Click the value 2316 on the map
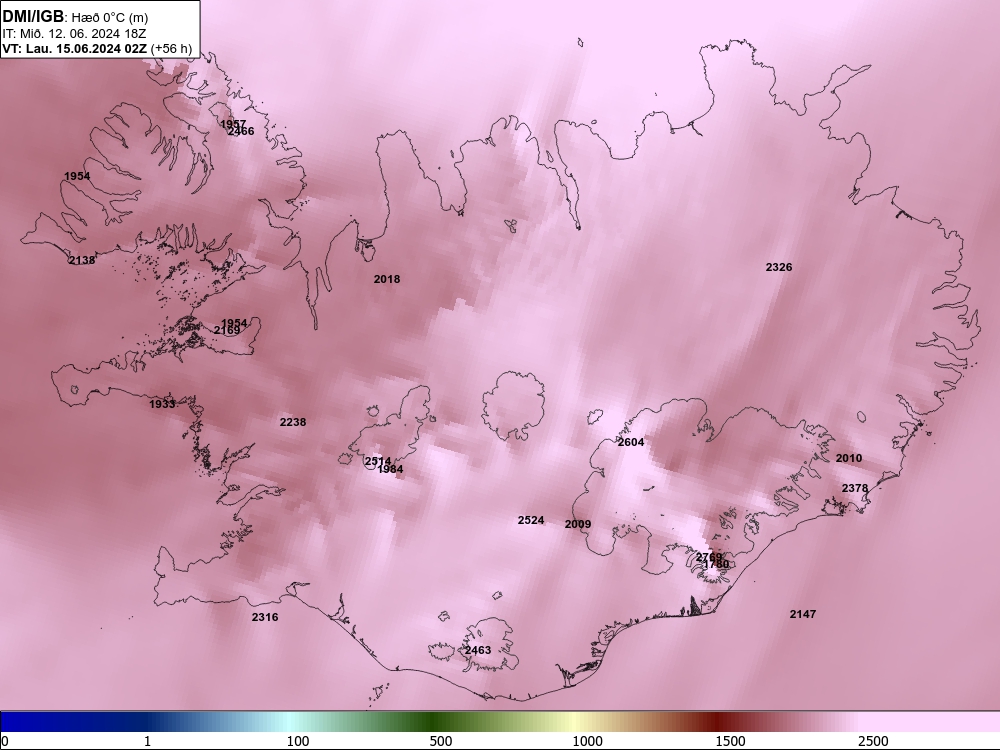 tap(265, 617)
